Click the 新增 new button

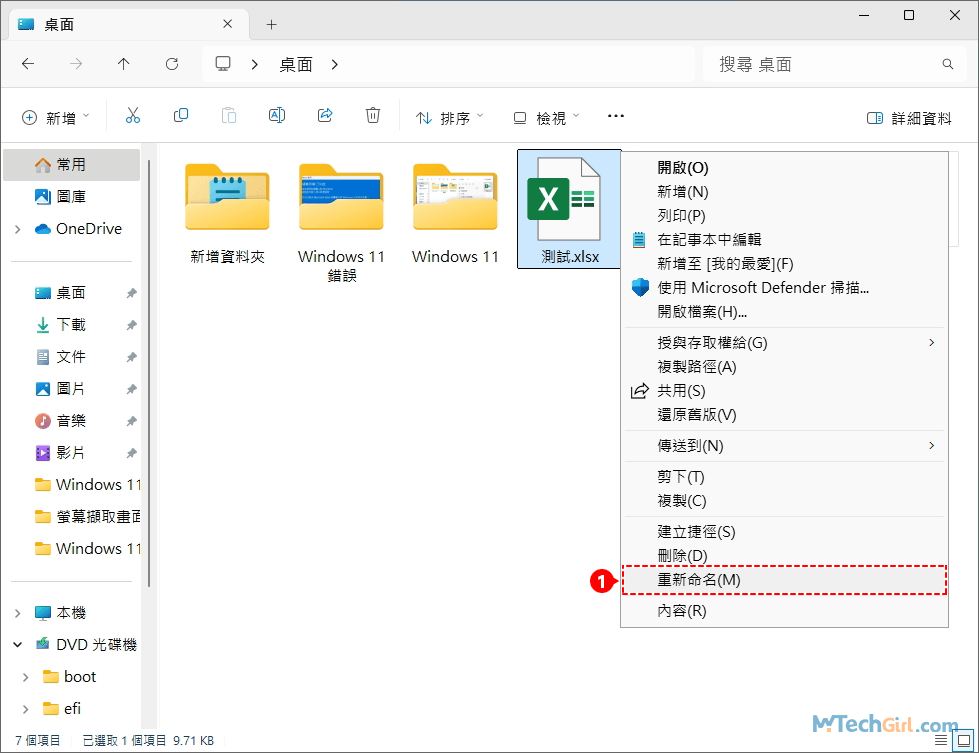[56, 118]
